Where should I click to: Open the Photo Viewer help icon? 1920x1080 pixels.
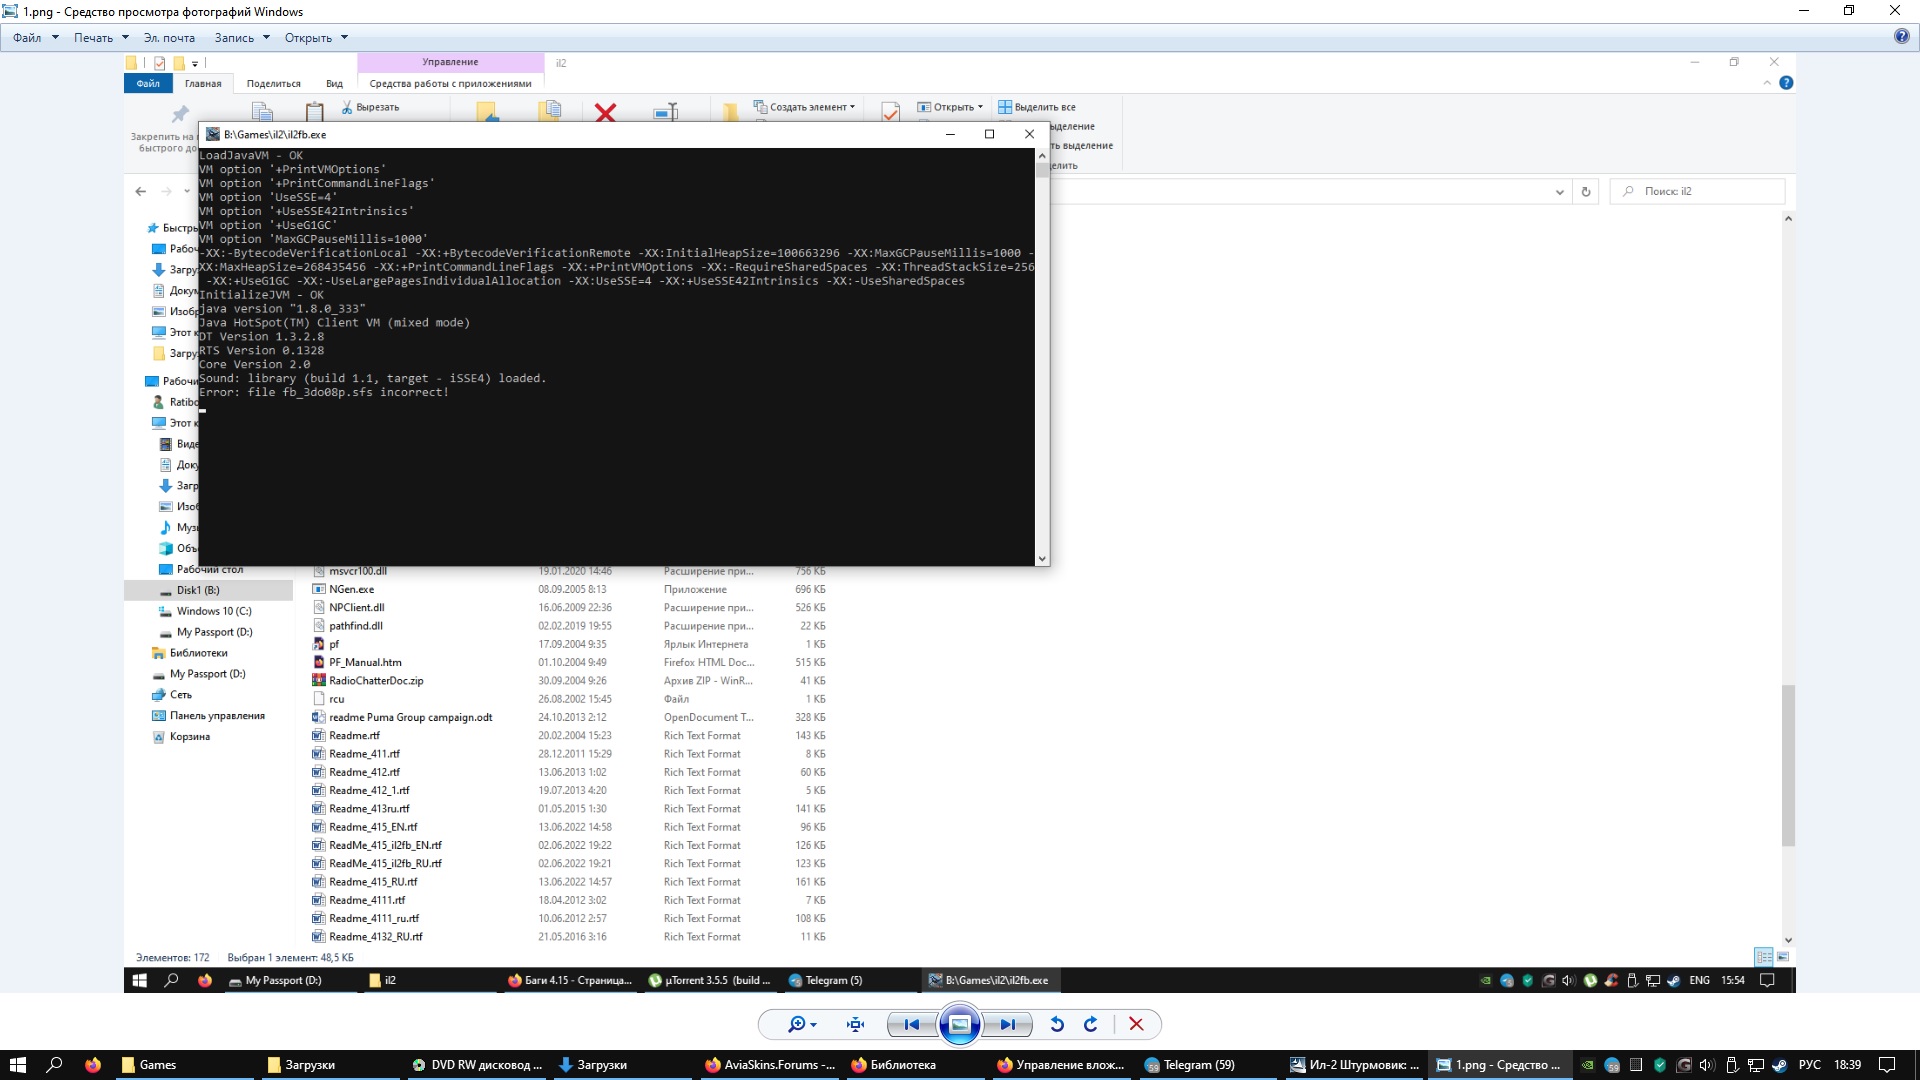(x=1901, y=37)
